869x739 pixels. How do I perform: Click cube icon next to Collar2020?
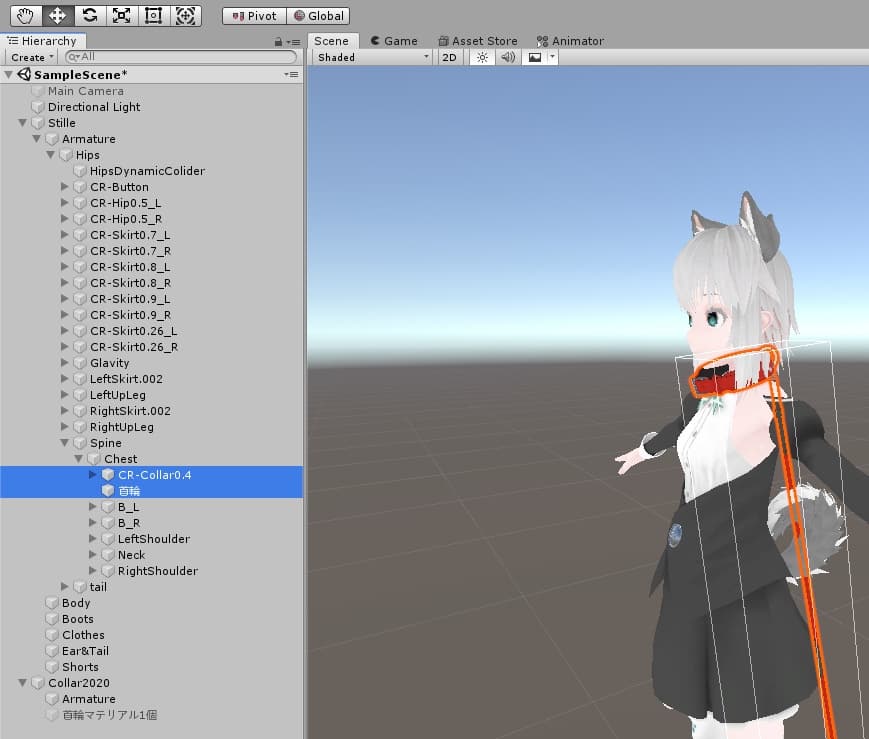click(38, 682)
